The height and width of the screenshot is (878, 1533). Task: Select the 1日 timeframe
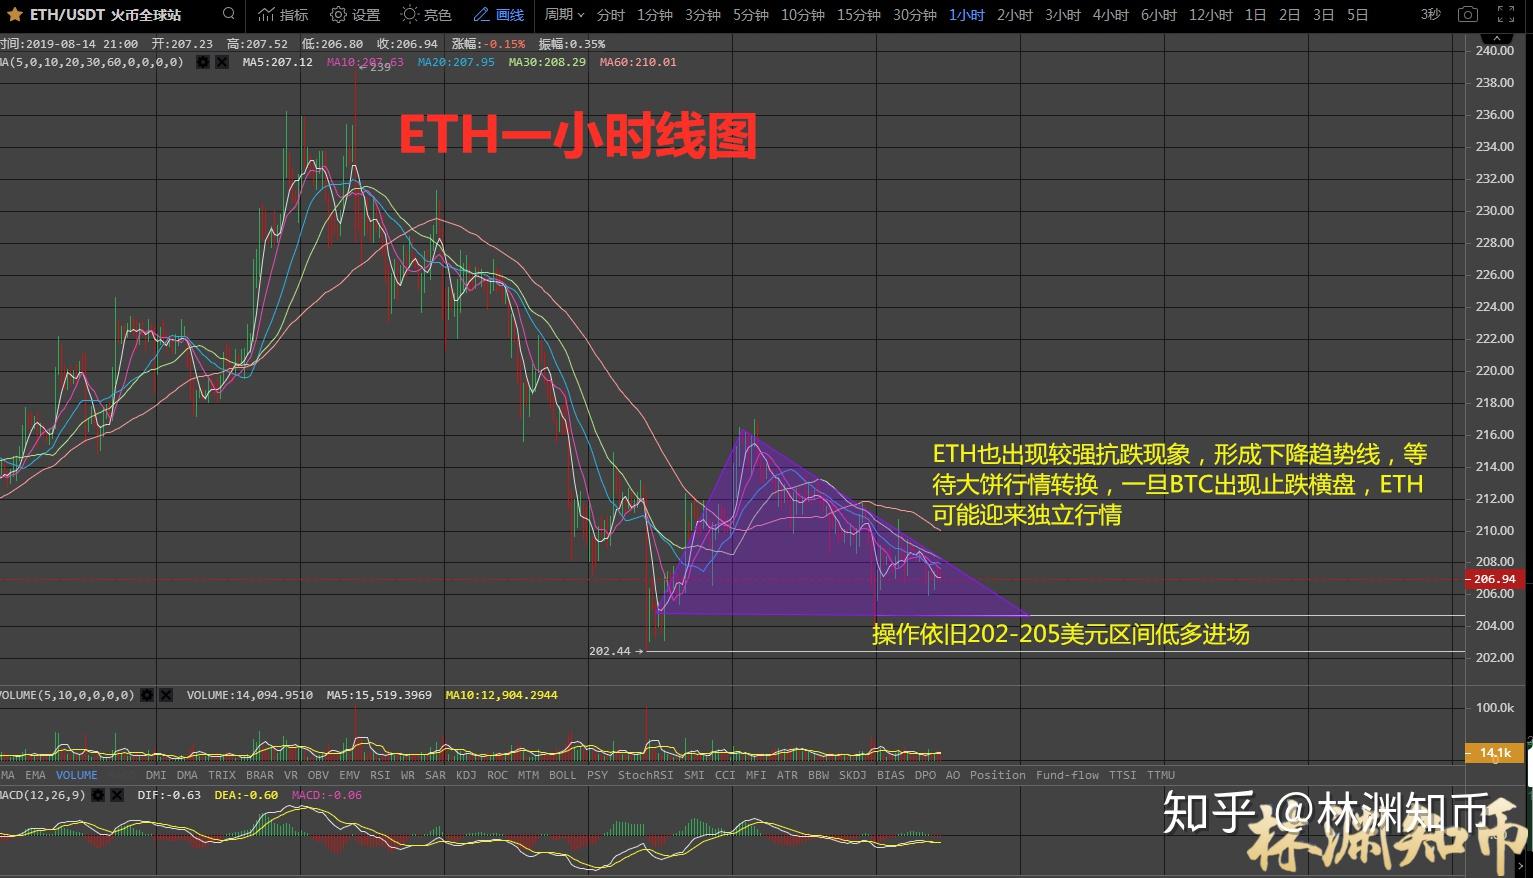pyautogui.click(x=1256, y=15)
